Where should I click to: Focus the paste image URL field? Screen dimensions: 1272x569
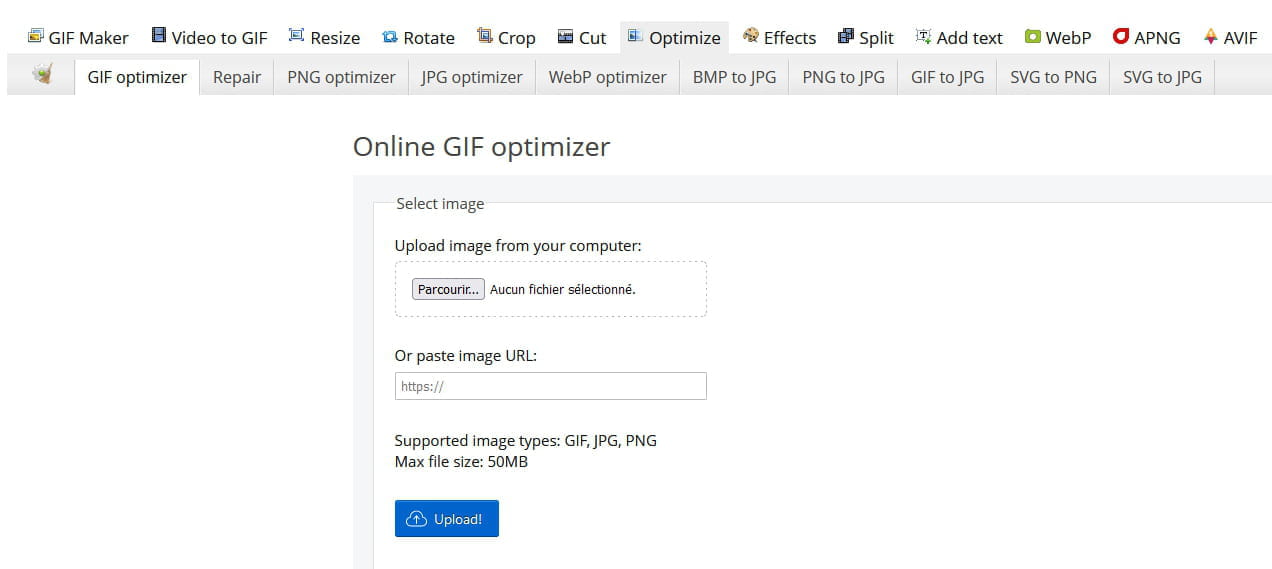tap(551, 386)
